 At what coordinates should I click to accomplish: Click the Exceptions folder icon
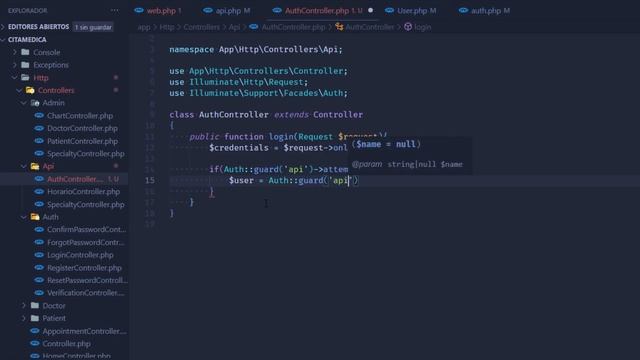[x=25, y=65]
